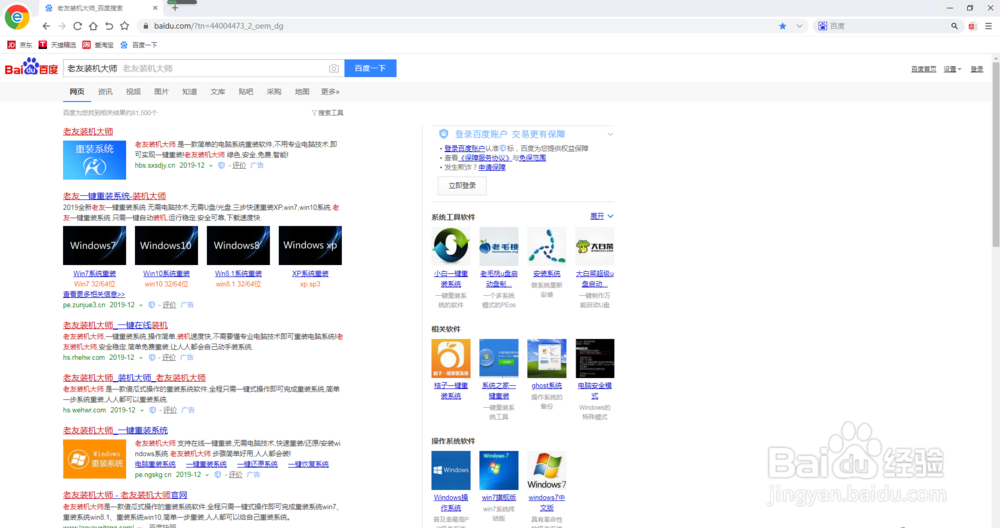Click the Baidu logo

[x=31, y=67]
